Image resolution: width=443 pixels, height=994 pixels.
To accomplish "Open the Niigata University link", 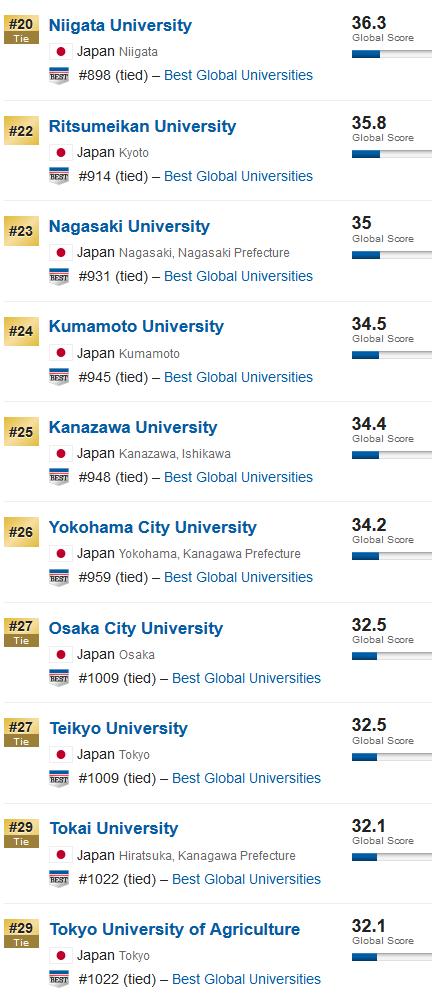I will [x=120, y=25].
